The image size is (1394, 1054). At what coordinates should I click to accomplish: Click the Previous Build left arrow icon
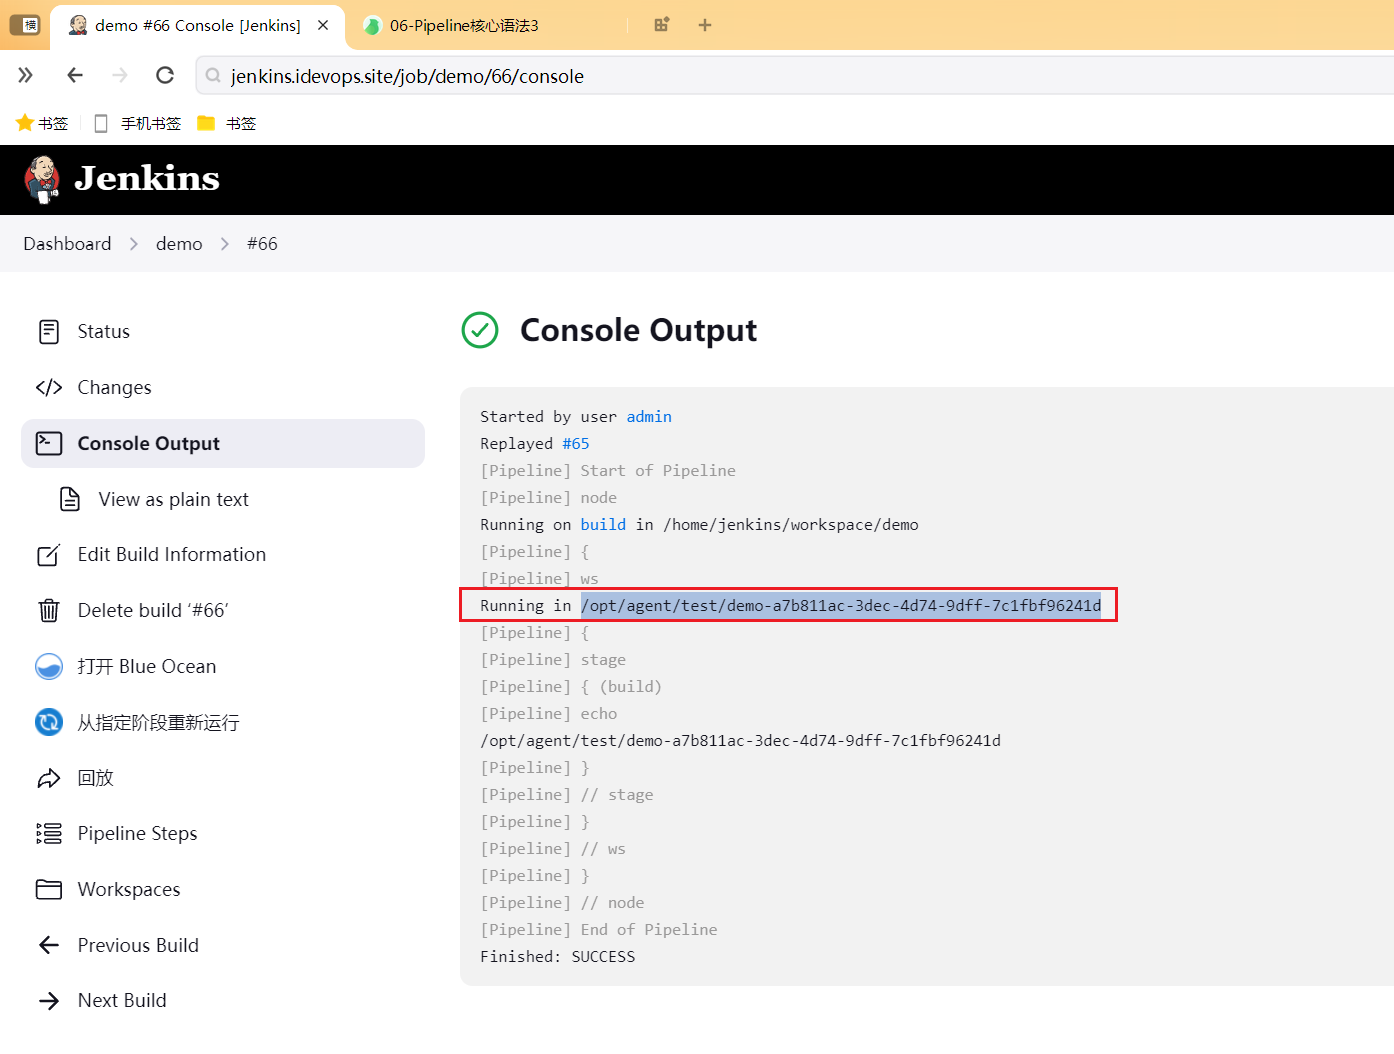click(49, 945)
